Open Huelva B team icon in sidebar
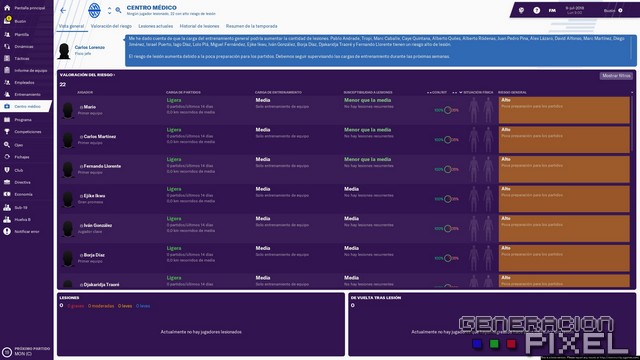Viewport: 640px width, 360px height. pos(7,220)
